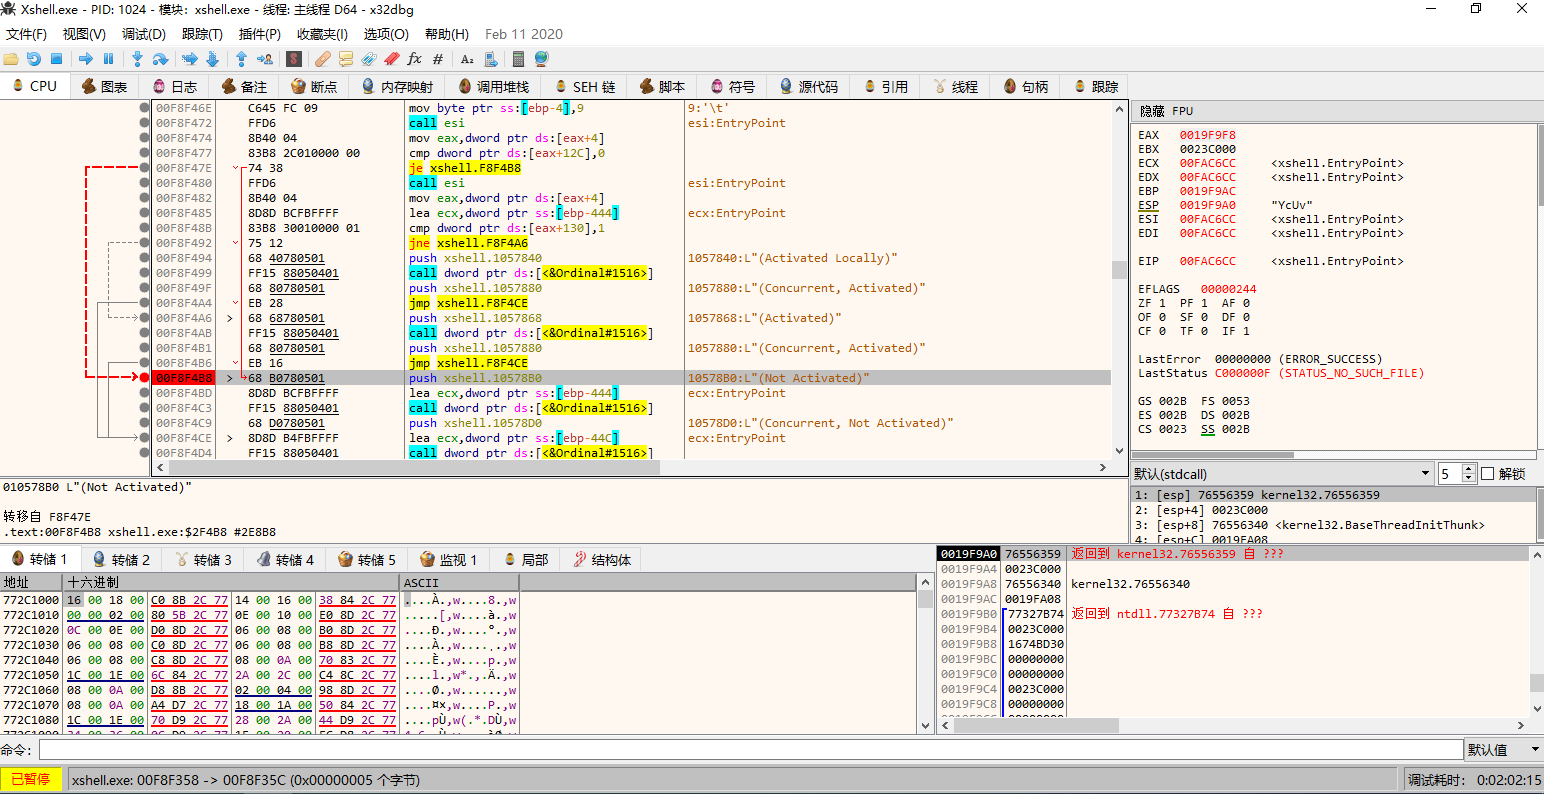The width and height of the screenshot is (1544, 794).
Task: Click the globe update-check icon
Action: pyautogui.click(x=541, y=59)
